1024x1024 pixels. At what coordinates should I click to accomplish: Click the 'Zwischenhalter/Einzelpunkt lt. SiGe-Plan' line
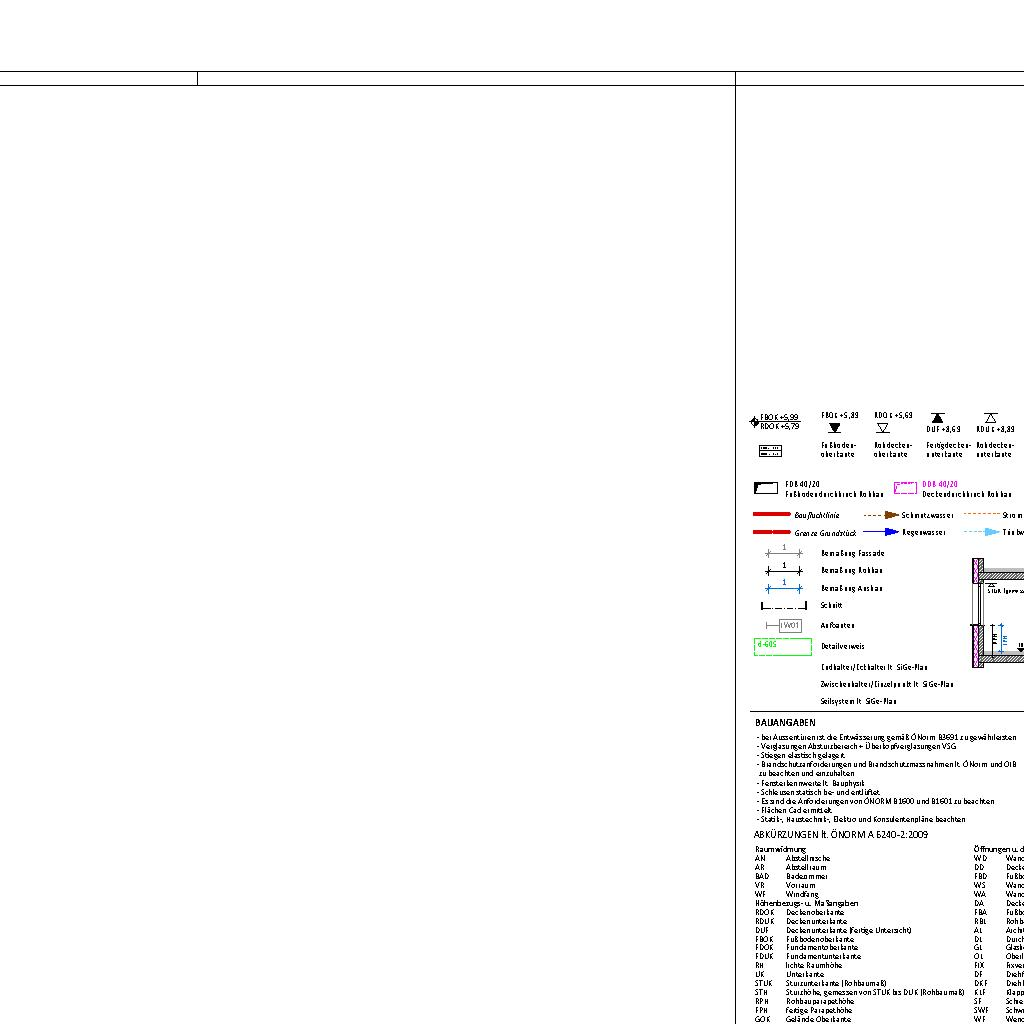[887, 684]
